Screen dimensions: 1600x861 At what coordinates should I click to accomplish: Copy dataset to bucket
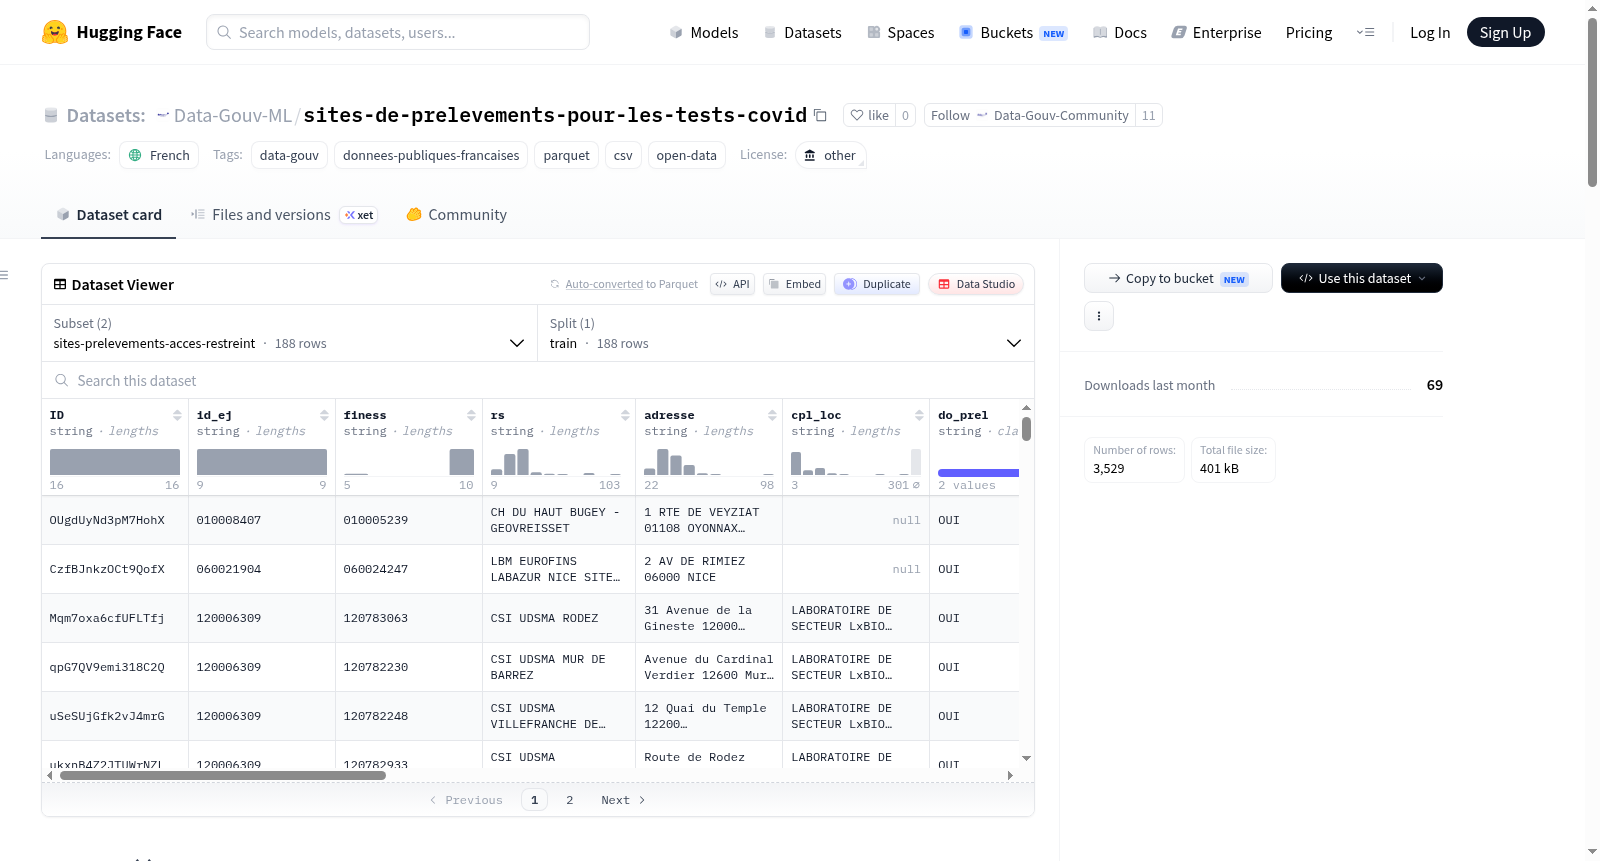click(x=1178, y=278)
